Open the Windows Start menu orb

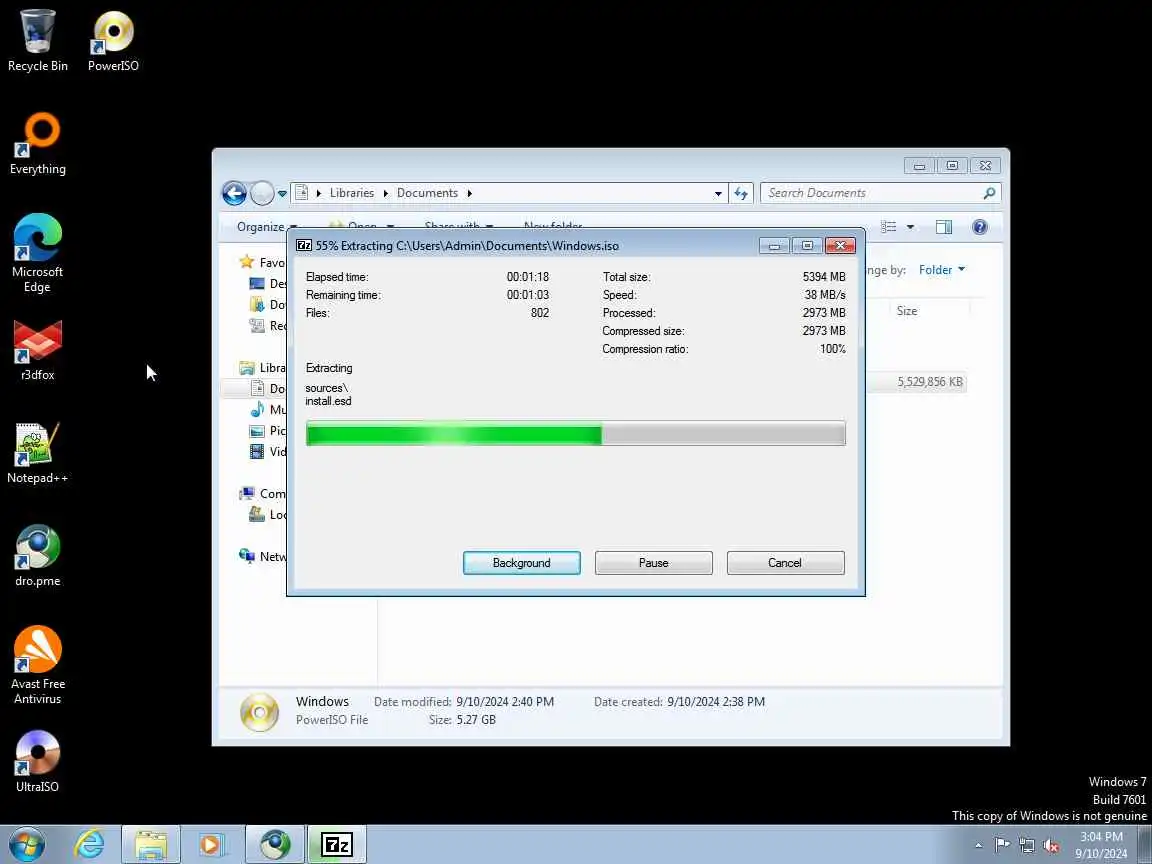point(26,845)
